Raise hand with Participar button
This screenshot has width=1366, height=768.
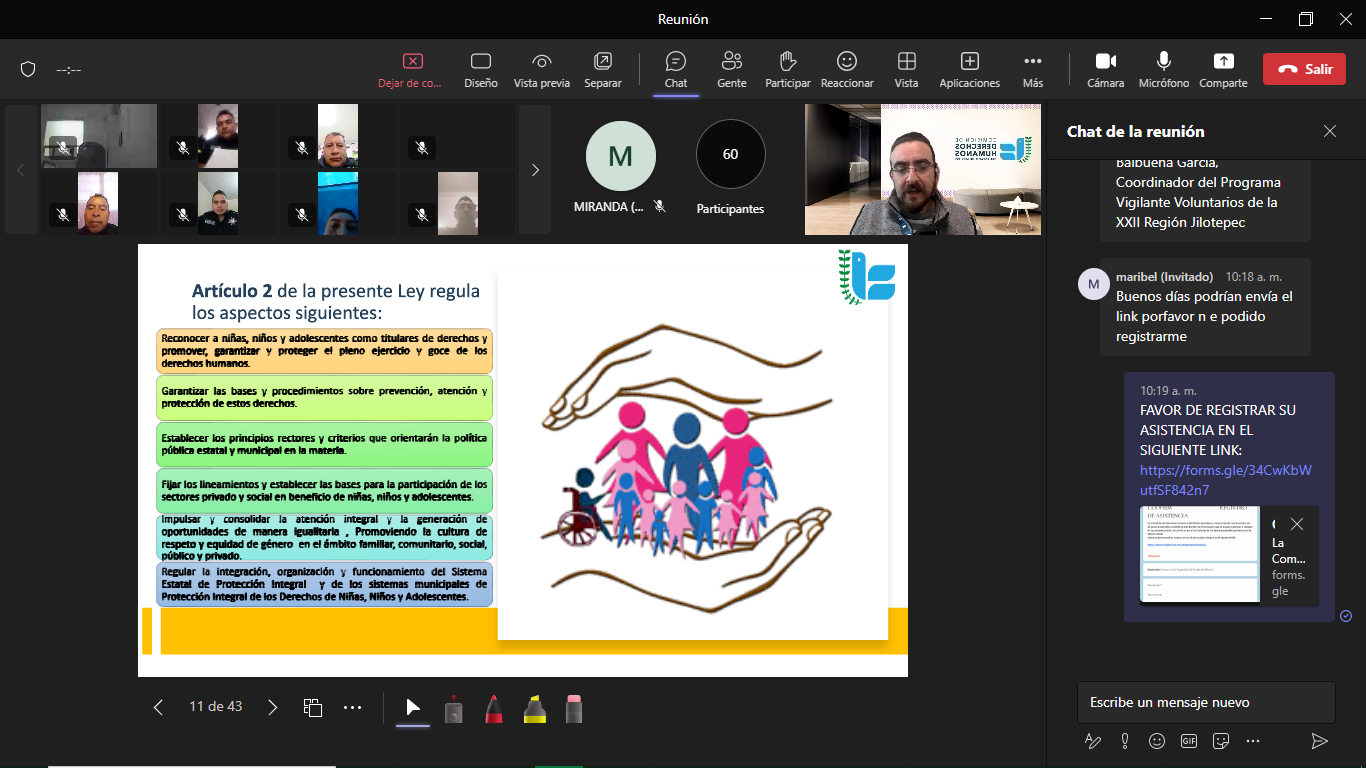tap(787, 69)
